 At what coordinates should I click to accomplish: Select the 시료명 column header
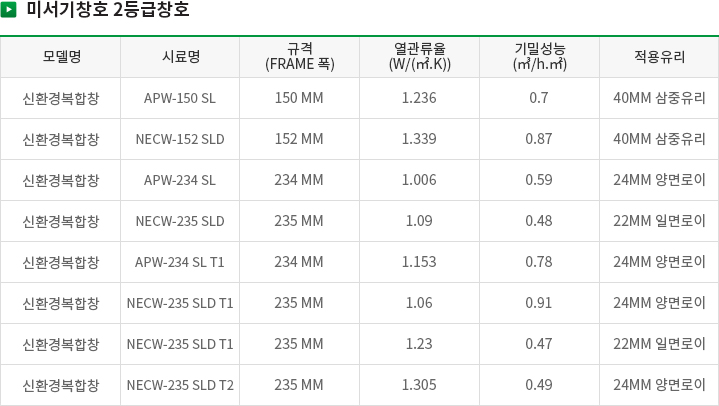[x=180, y=57]
